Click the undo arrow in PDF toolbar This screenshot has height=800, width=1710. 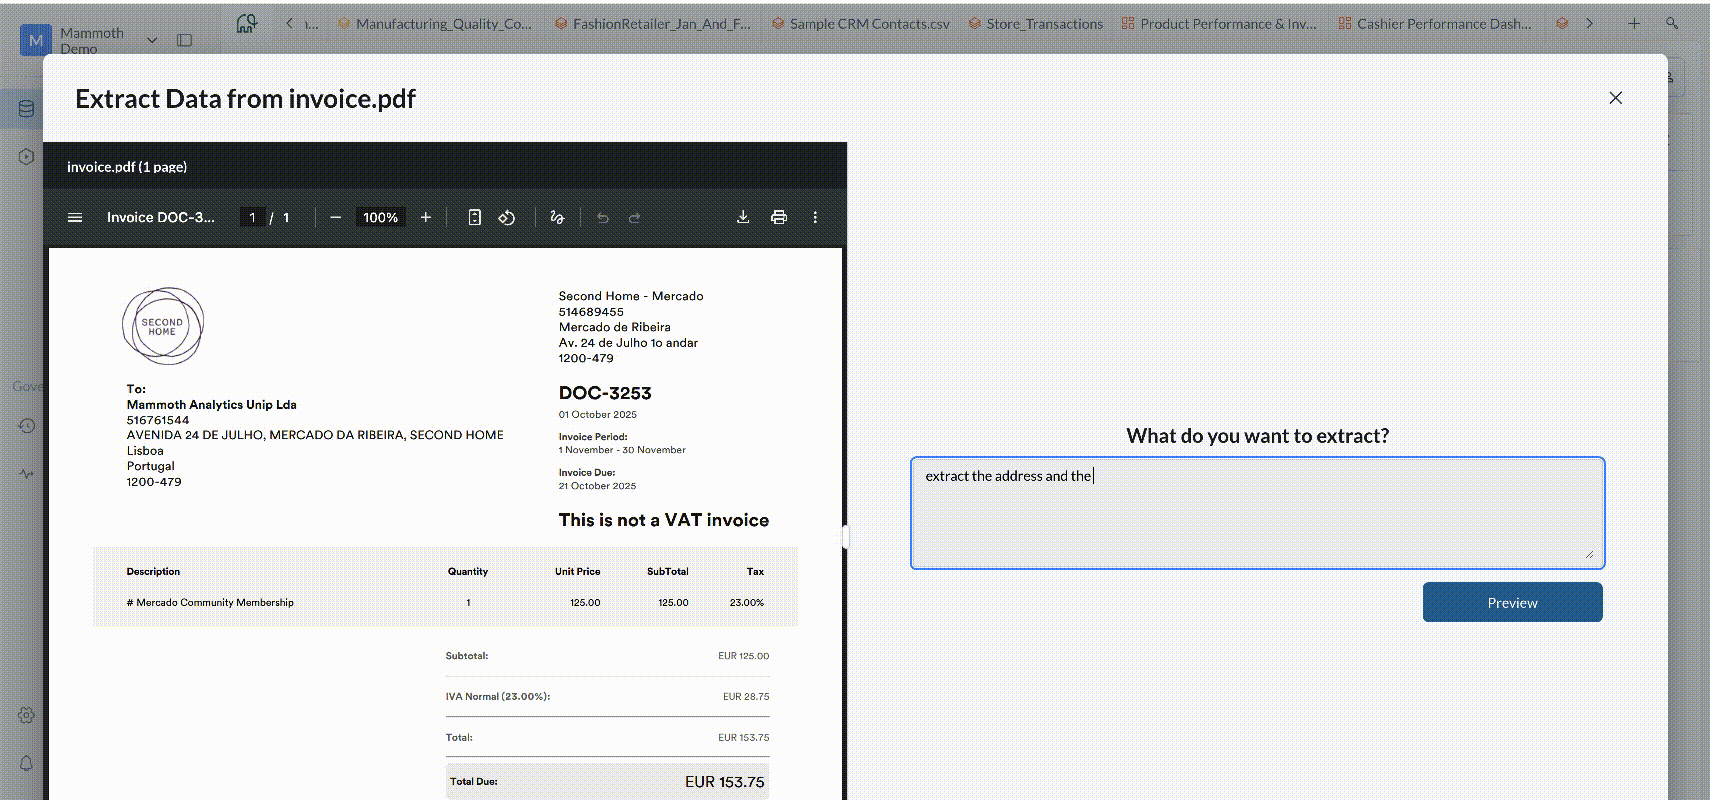602,217
